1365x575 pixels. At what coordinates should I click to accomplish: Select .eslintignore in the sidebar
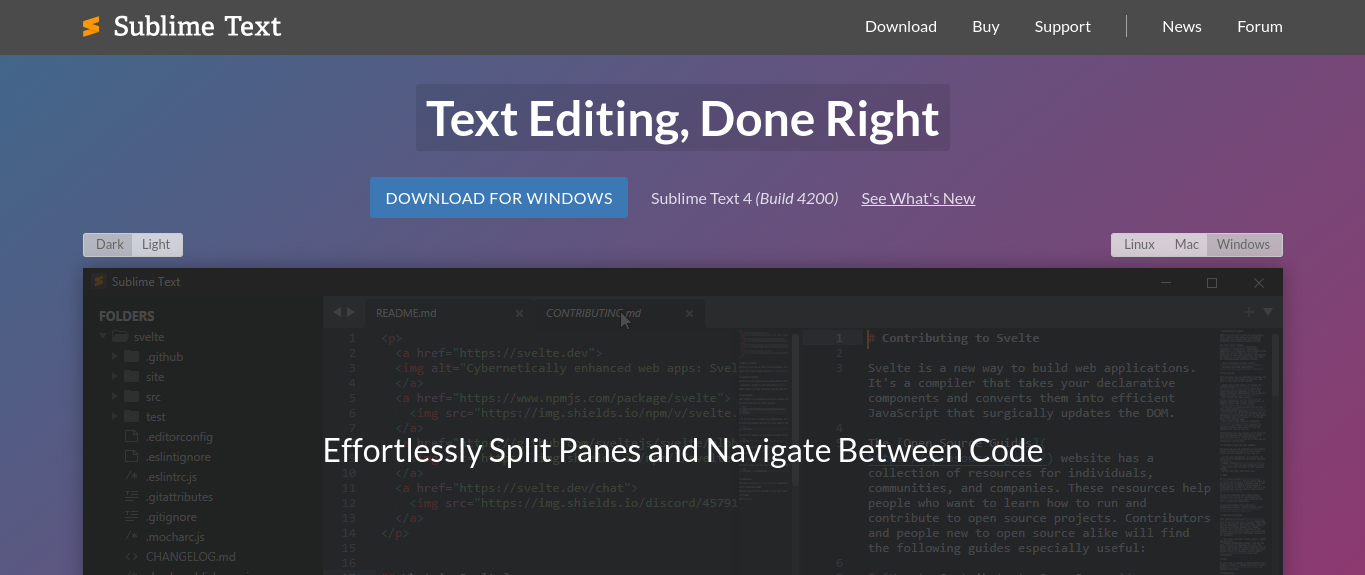[x=178, y=457]
